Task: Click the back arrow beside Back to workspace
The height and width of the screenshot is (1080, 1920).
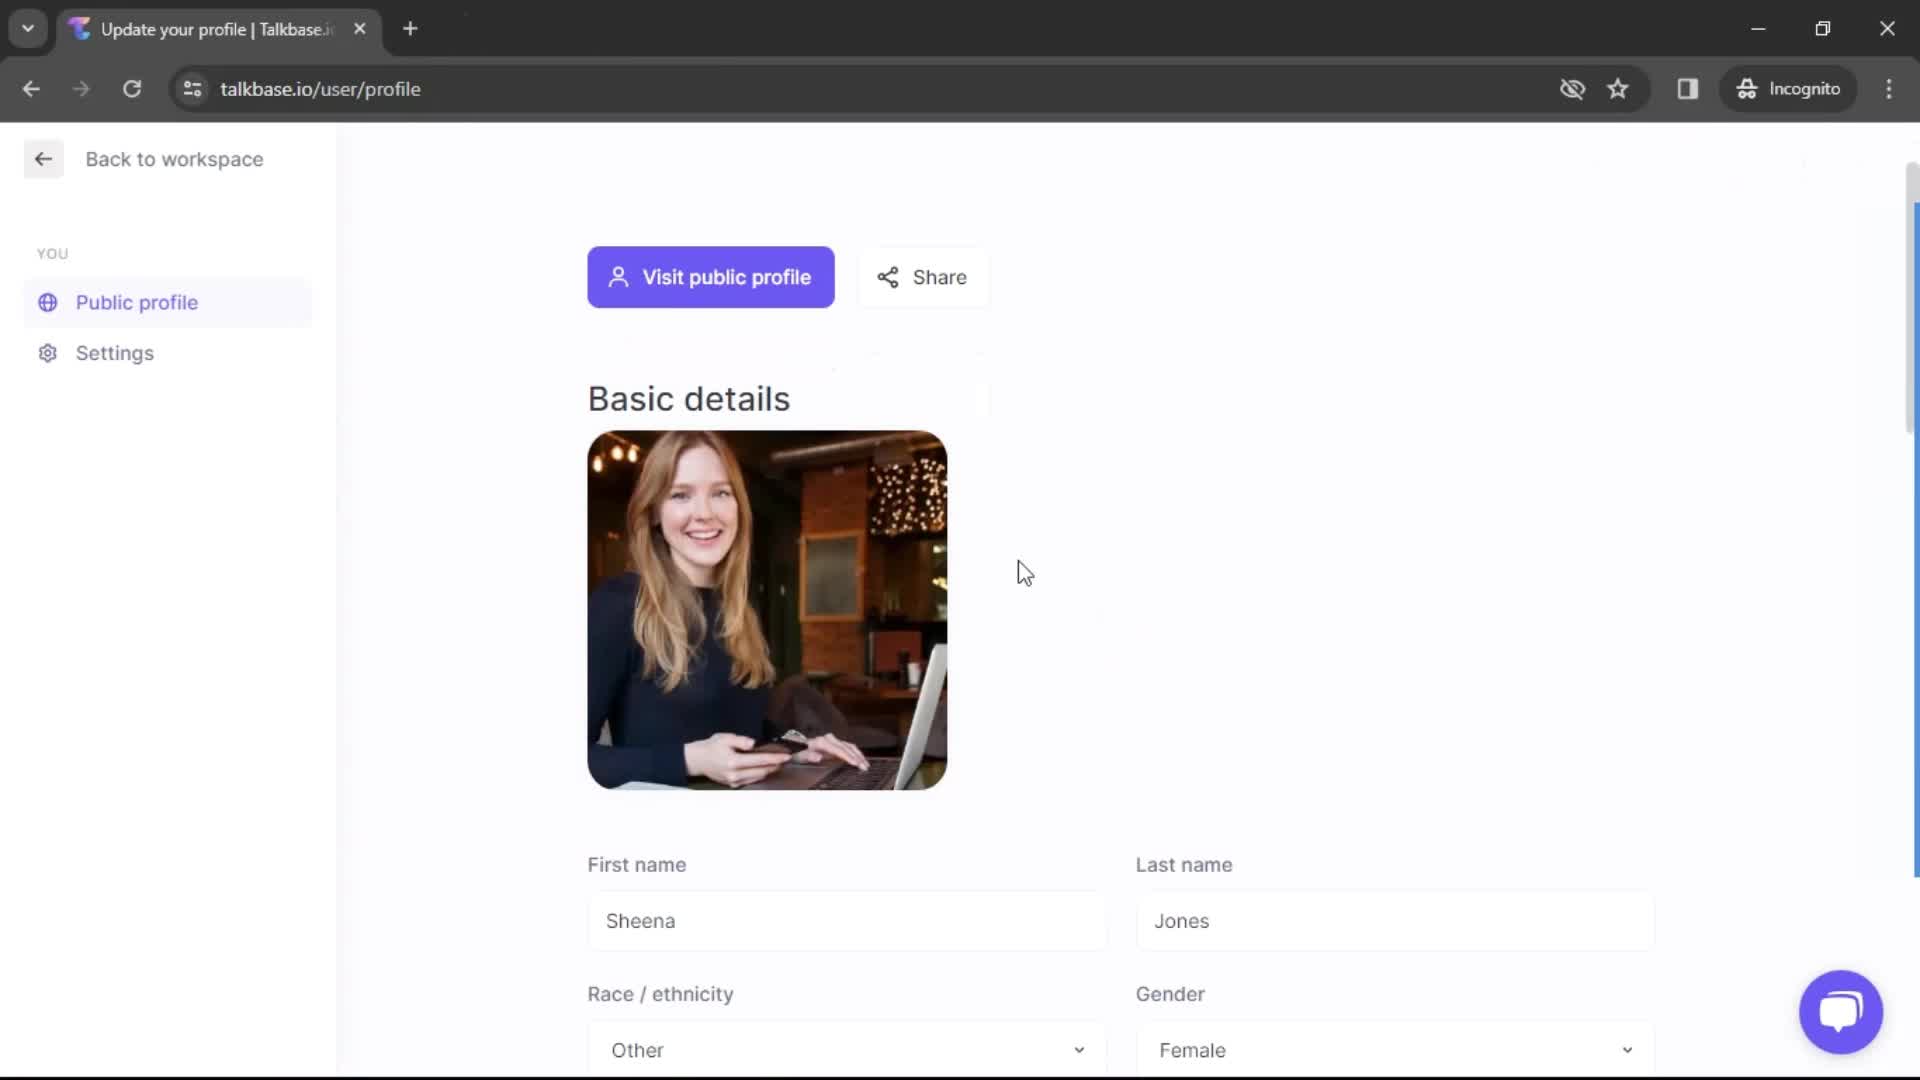Action: (x=43, y=159)
